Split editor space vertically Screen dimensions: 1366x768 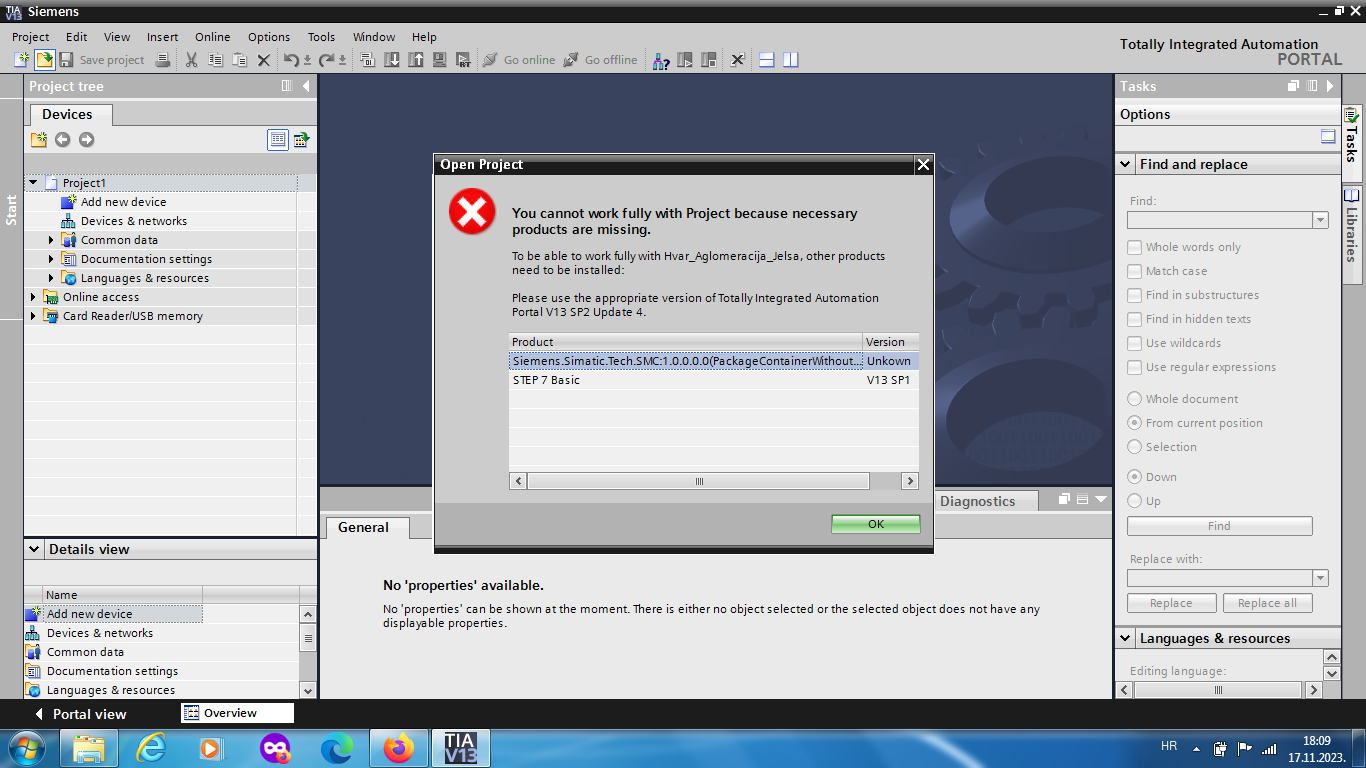(x=791, y=60)
